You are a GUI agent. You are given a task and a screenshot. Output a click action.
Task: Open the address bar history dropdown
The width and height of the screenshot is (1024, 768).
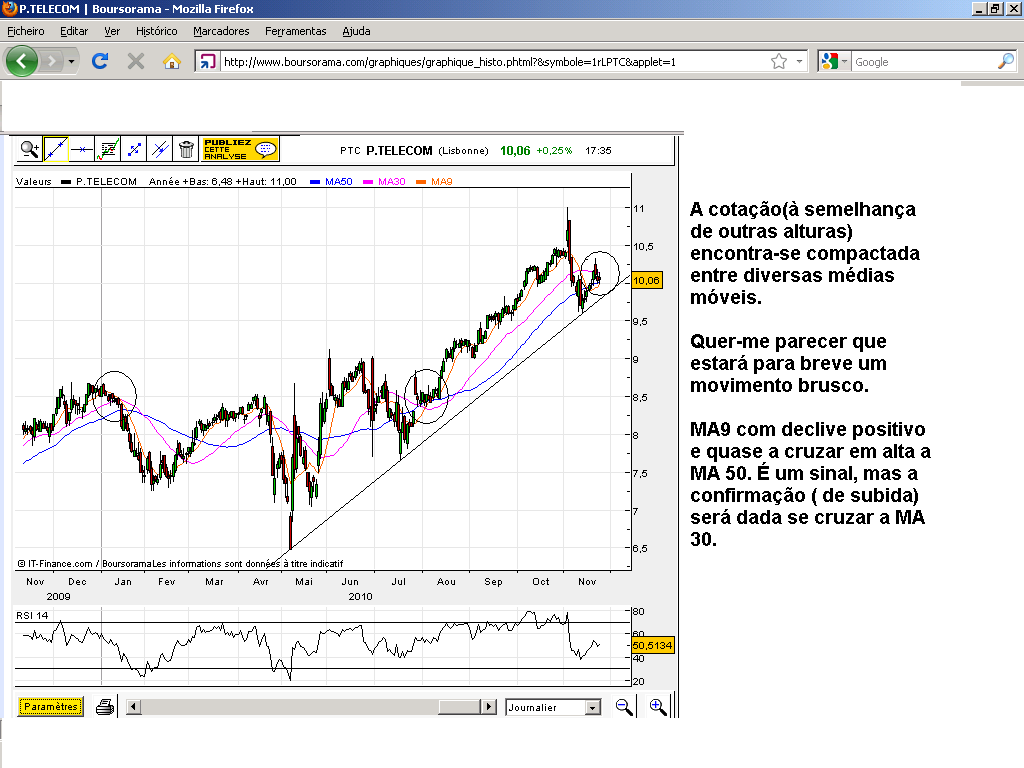click(799, 61)
